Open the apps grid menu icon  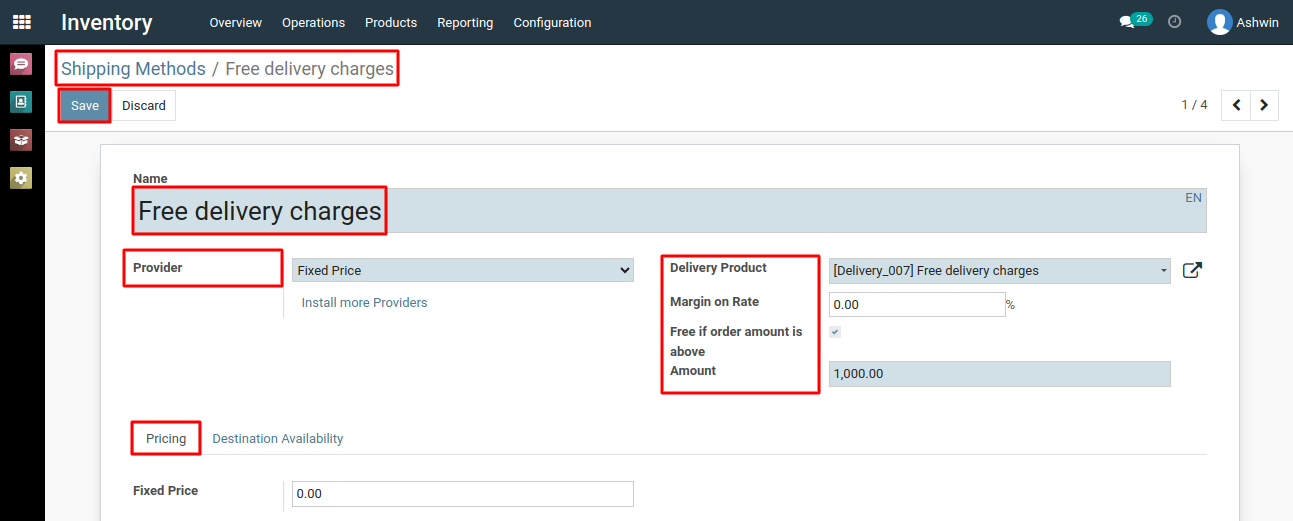coord(21,22)
